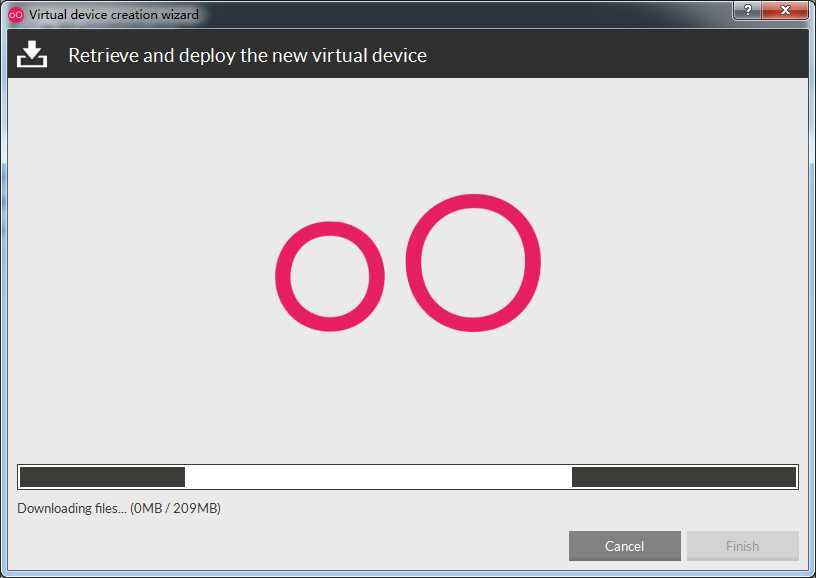Select 'Downloading files... (0MB / 209MB)' status text
The height and width of the screenshot is (578, 816).
coord(119,508)
